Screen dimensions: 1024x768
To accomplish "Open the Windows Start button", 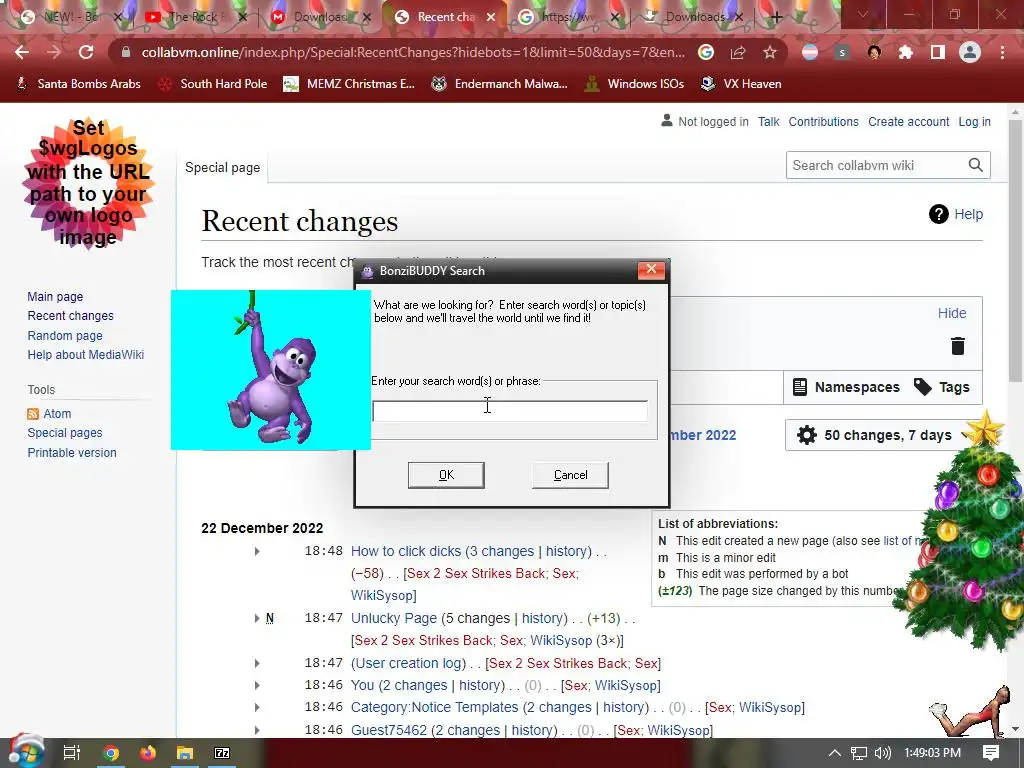I will 25,751.
